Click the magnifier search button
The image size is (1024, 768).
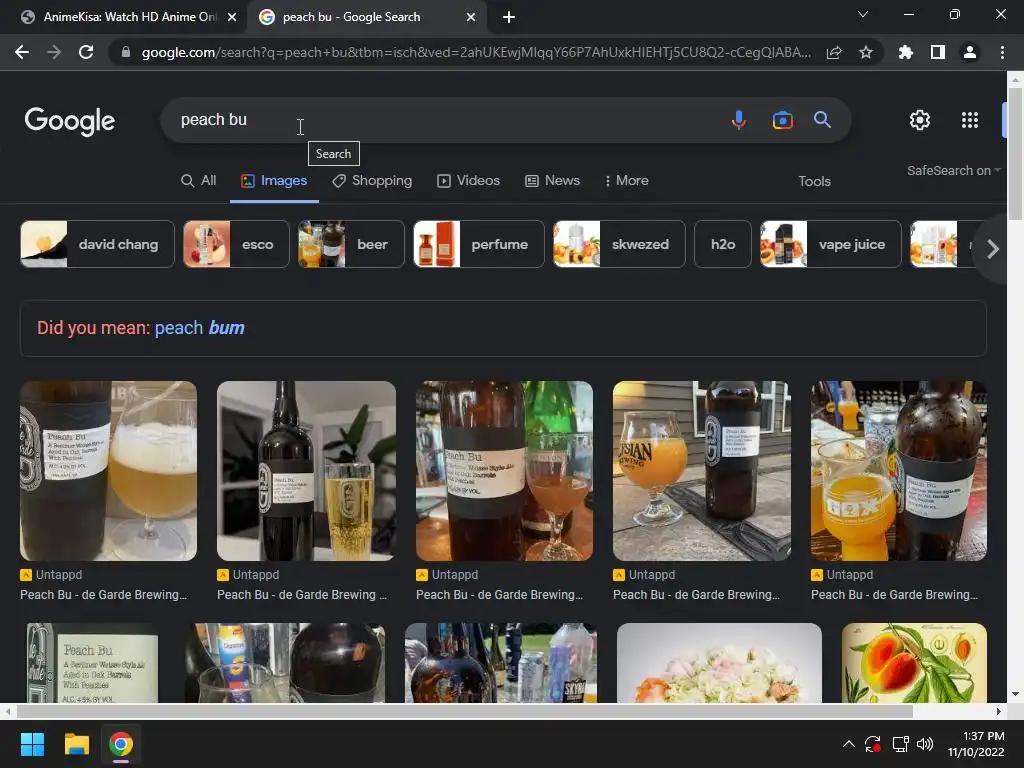(x=822, y=120)
